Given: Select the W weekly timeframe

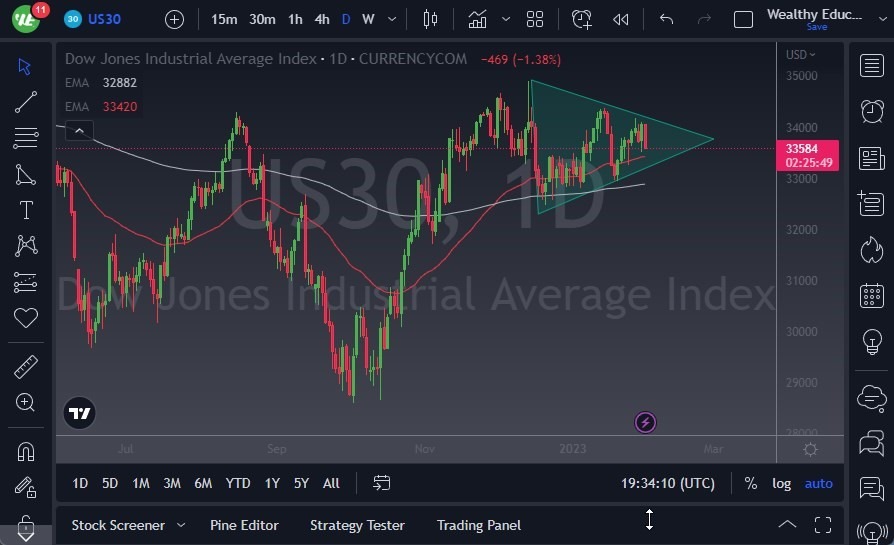Looking at the screenshot, I should point(368,19).
